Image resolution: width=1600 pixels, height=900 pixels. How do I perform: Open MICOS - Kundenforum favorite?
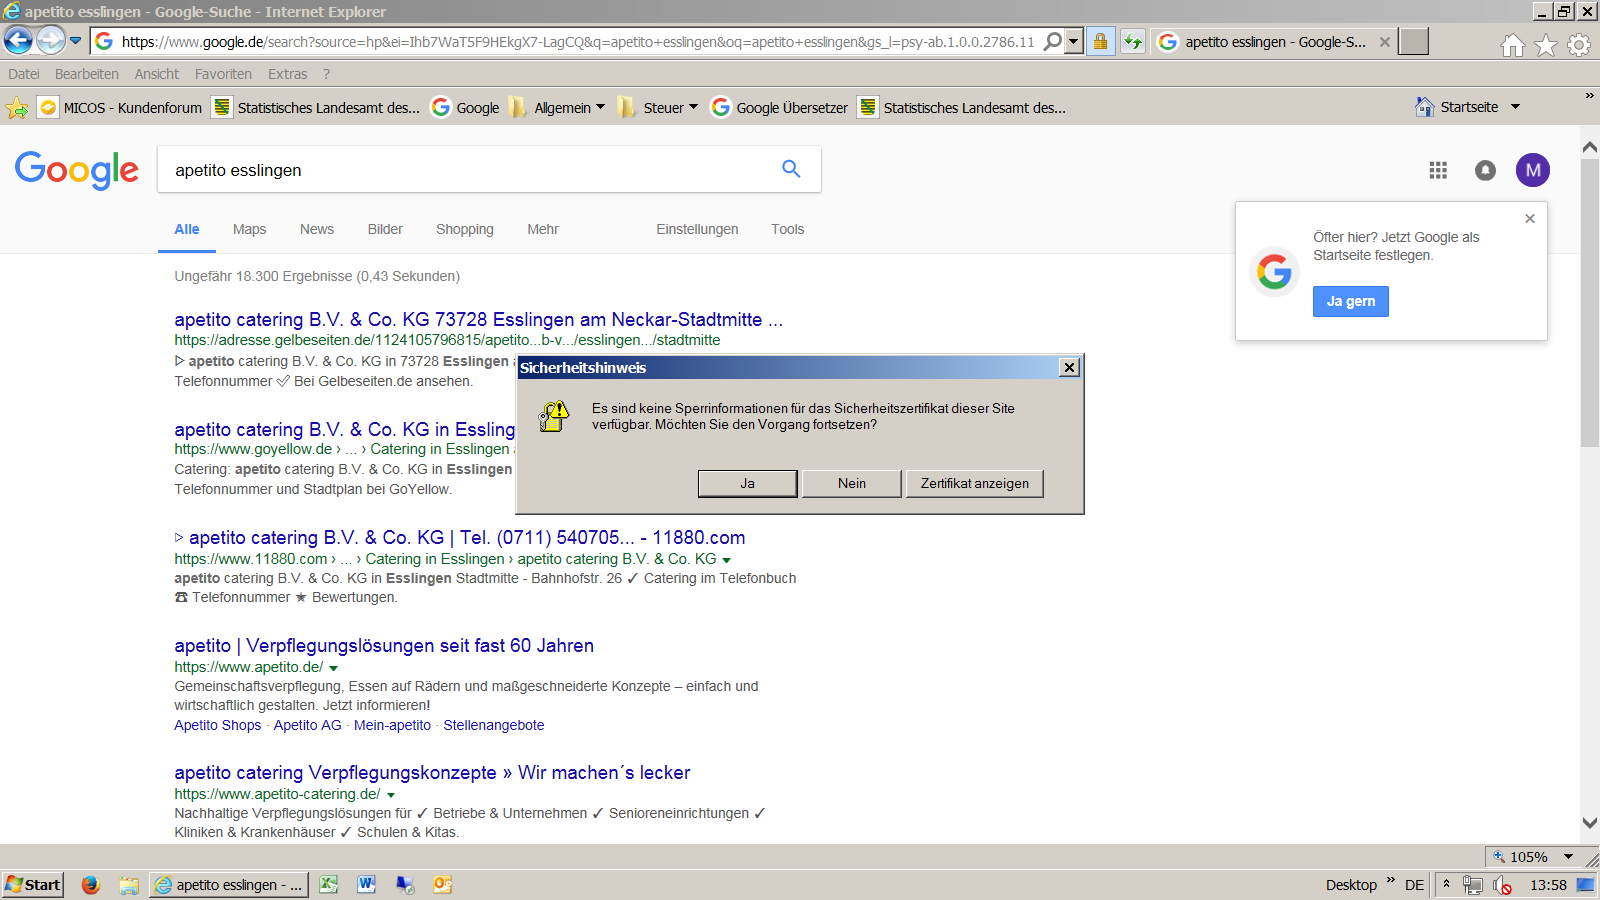click(x=120, y=107)
